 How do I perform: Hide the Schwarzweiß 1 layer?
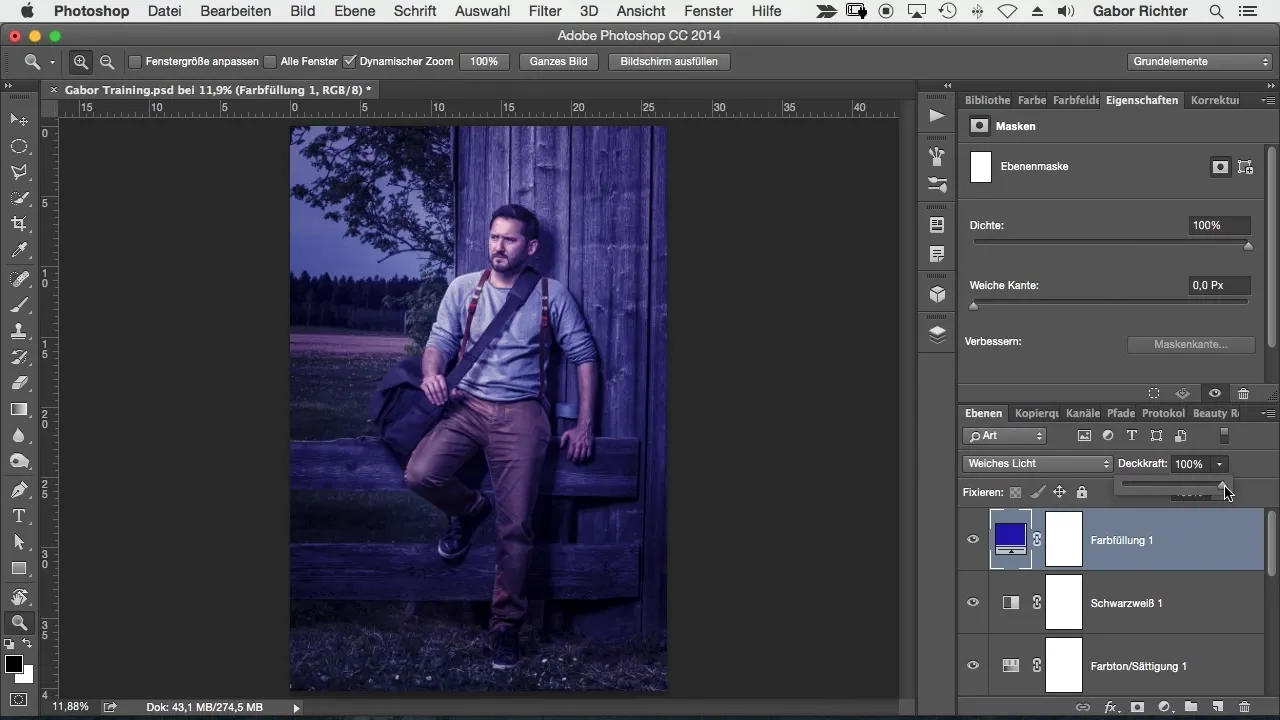[972, 603]
